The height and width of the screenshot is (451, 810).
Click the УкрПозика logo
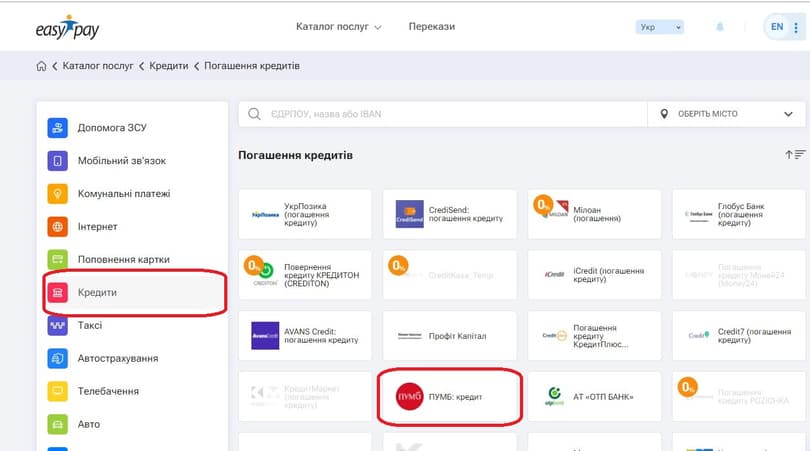pyautogui.click(x=265, y=214)
